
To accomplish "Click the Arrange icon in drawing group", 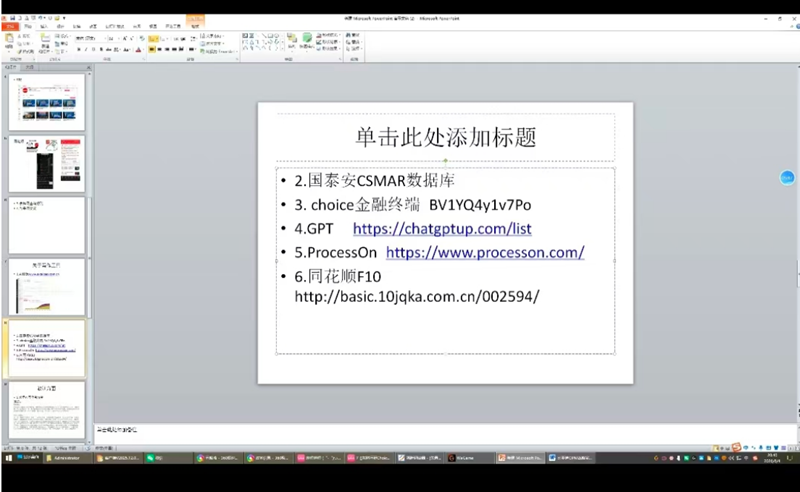I will point(291,39).
